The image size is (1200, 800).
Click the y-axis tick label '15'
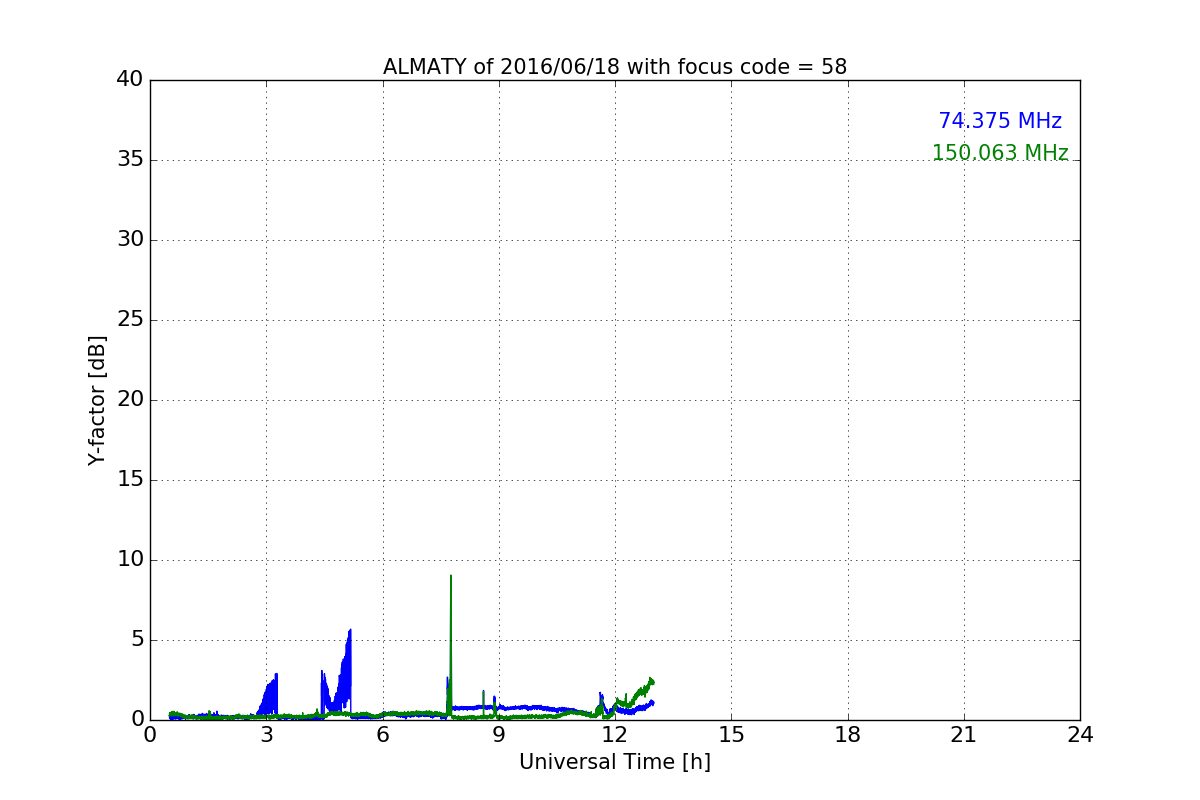tap(130, 480)
